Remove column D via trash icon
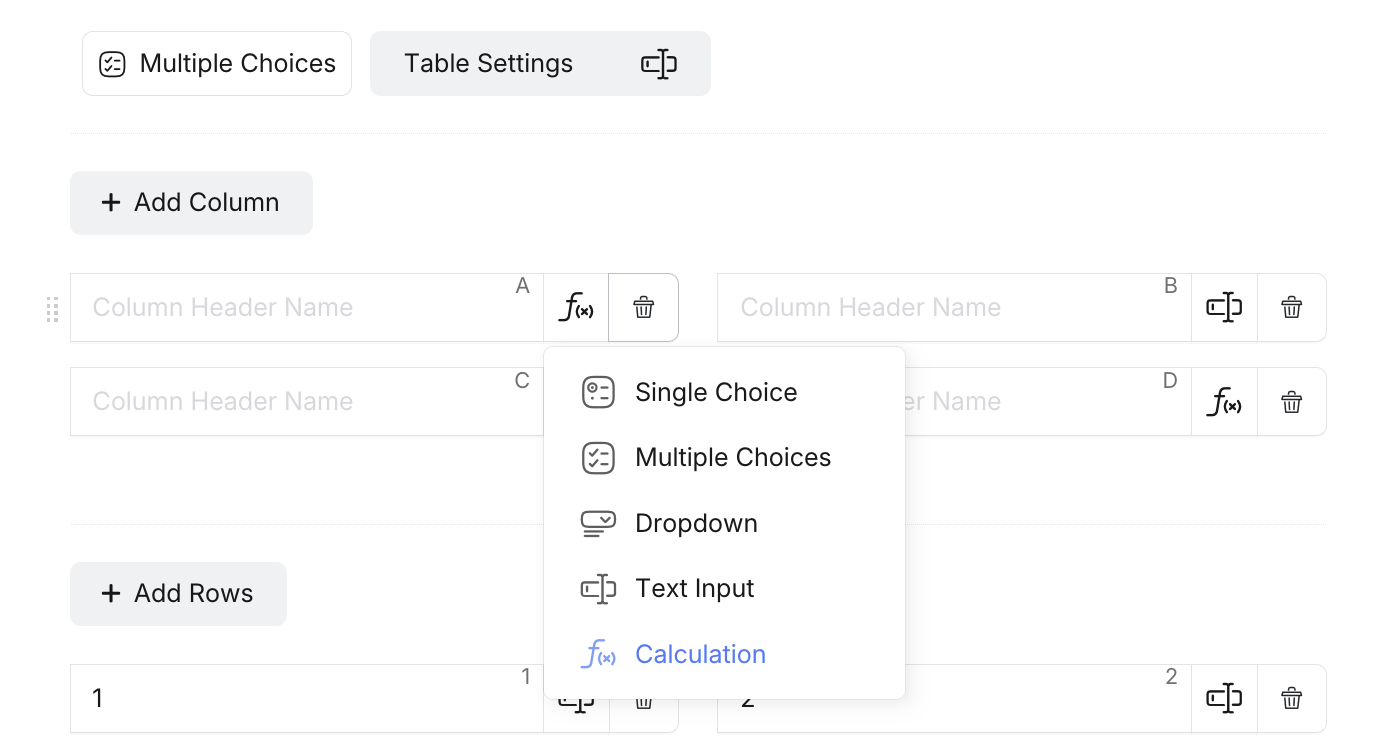 coord(1292,402)
